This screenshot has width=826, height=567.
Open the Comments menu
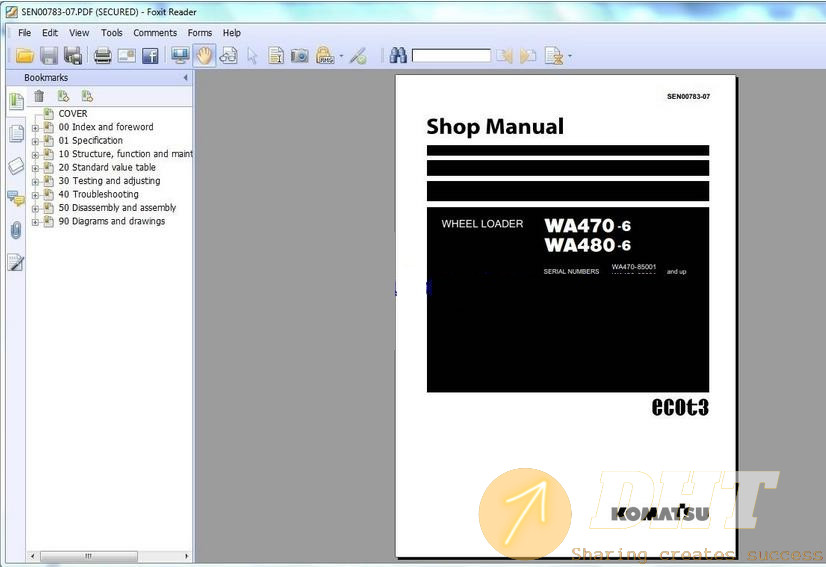[x=155, y=33]
